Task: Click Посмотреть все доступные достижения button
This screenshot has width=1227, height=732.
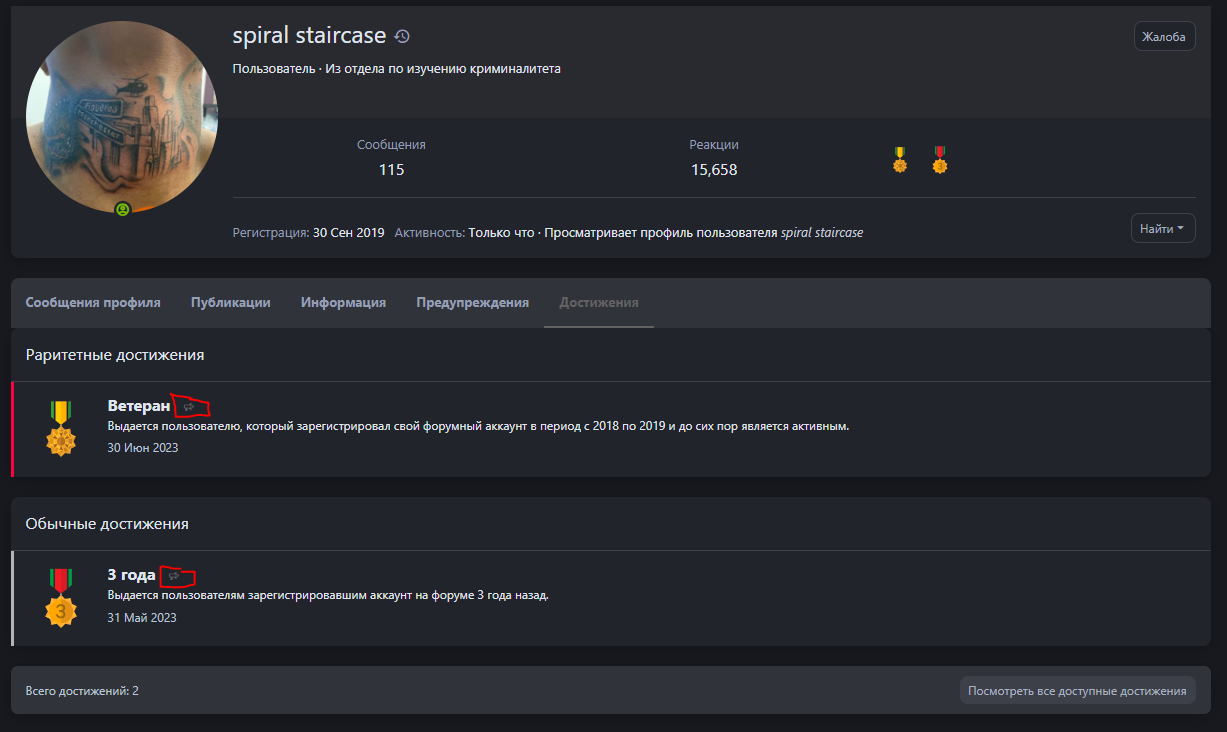Action: (1077, 691)
